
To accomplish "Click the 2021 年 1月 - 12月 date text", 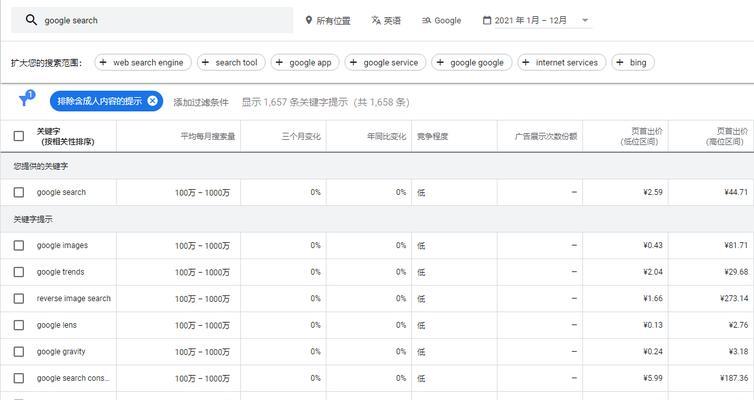I will [530, 20].
